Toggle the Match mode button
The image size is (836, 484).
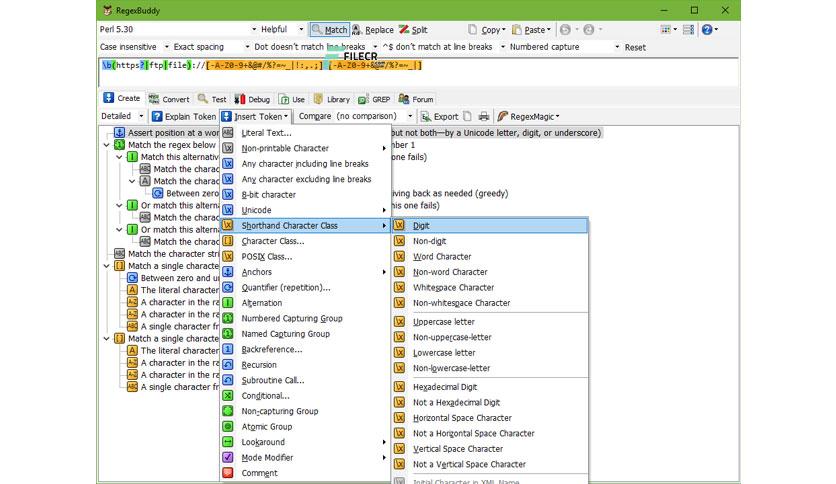(x=330, y=30)
